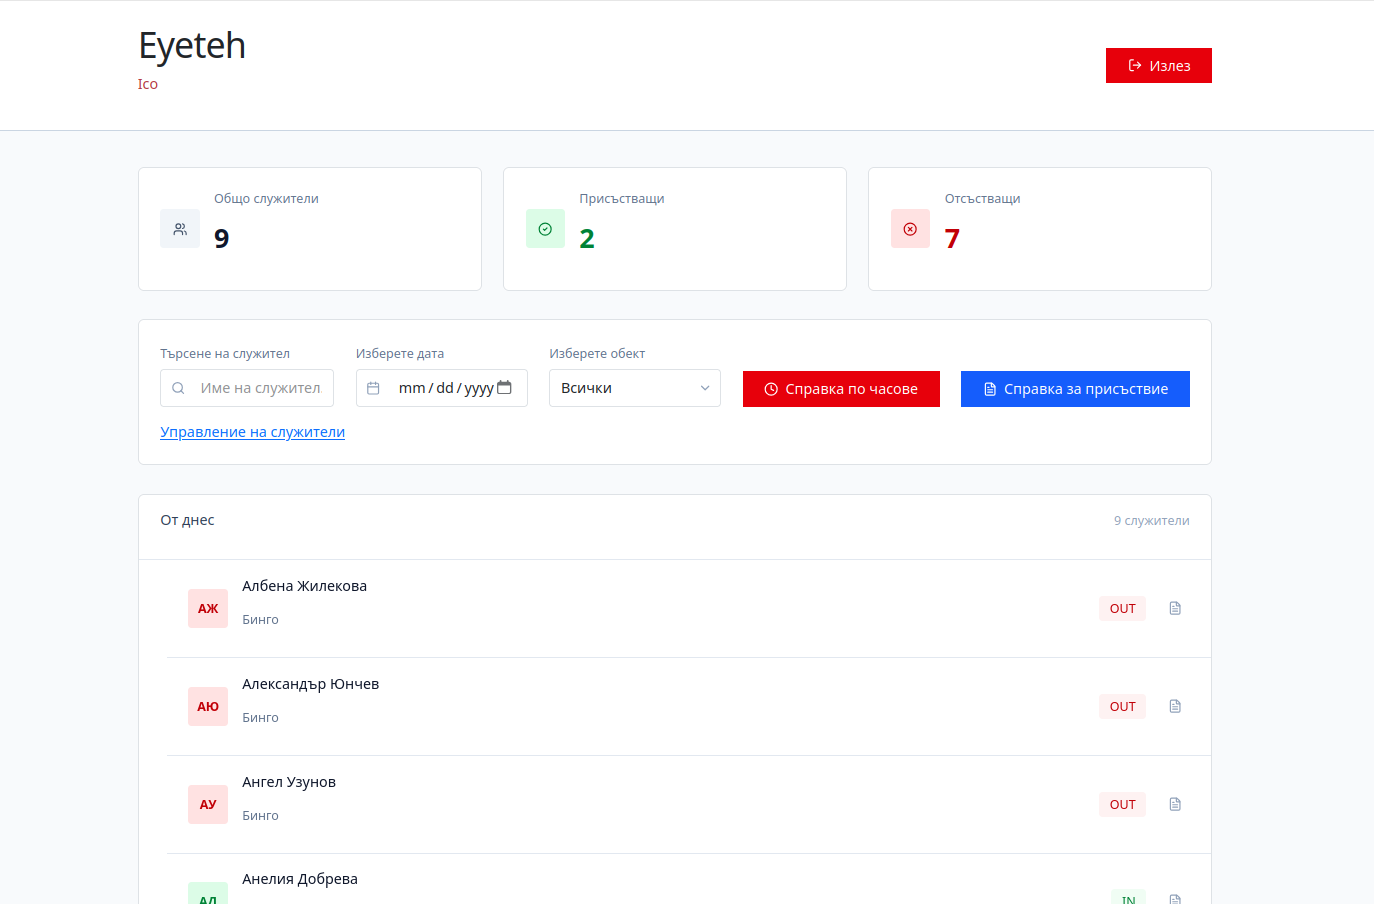This screenshot has height=904, width=1374.
Task: Click the small calendar icon left of date
Action: pos(373,388)
